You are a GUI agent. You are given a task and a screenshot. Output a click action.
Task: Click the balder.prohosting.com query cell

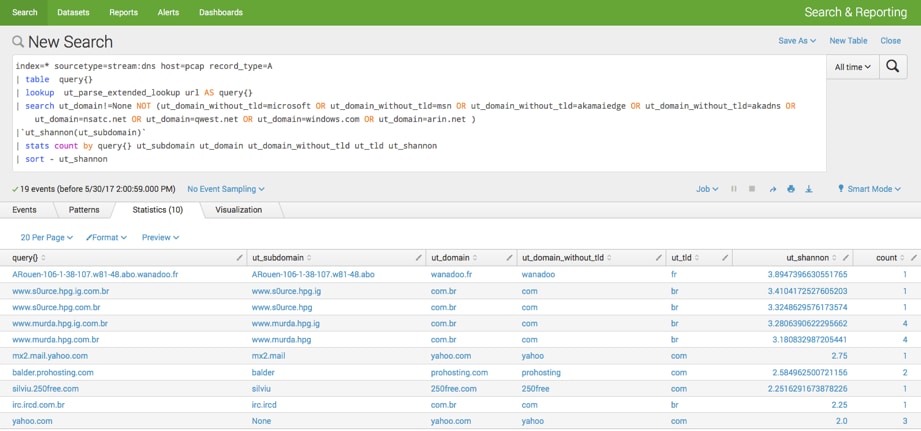coord(53,372)
